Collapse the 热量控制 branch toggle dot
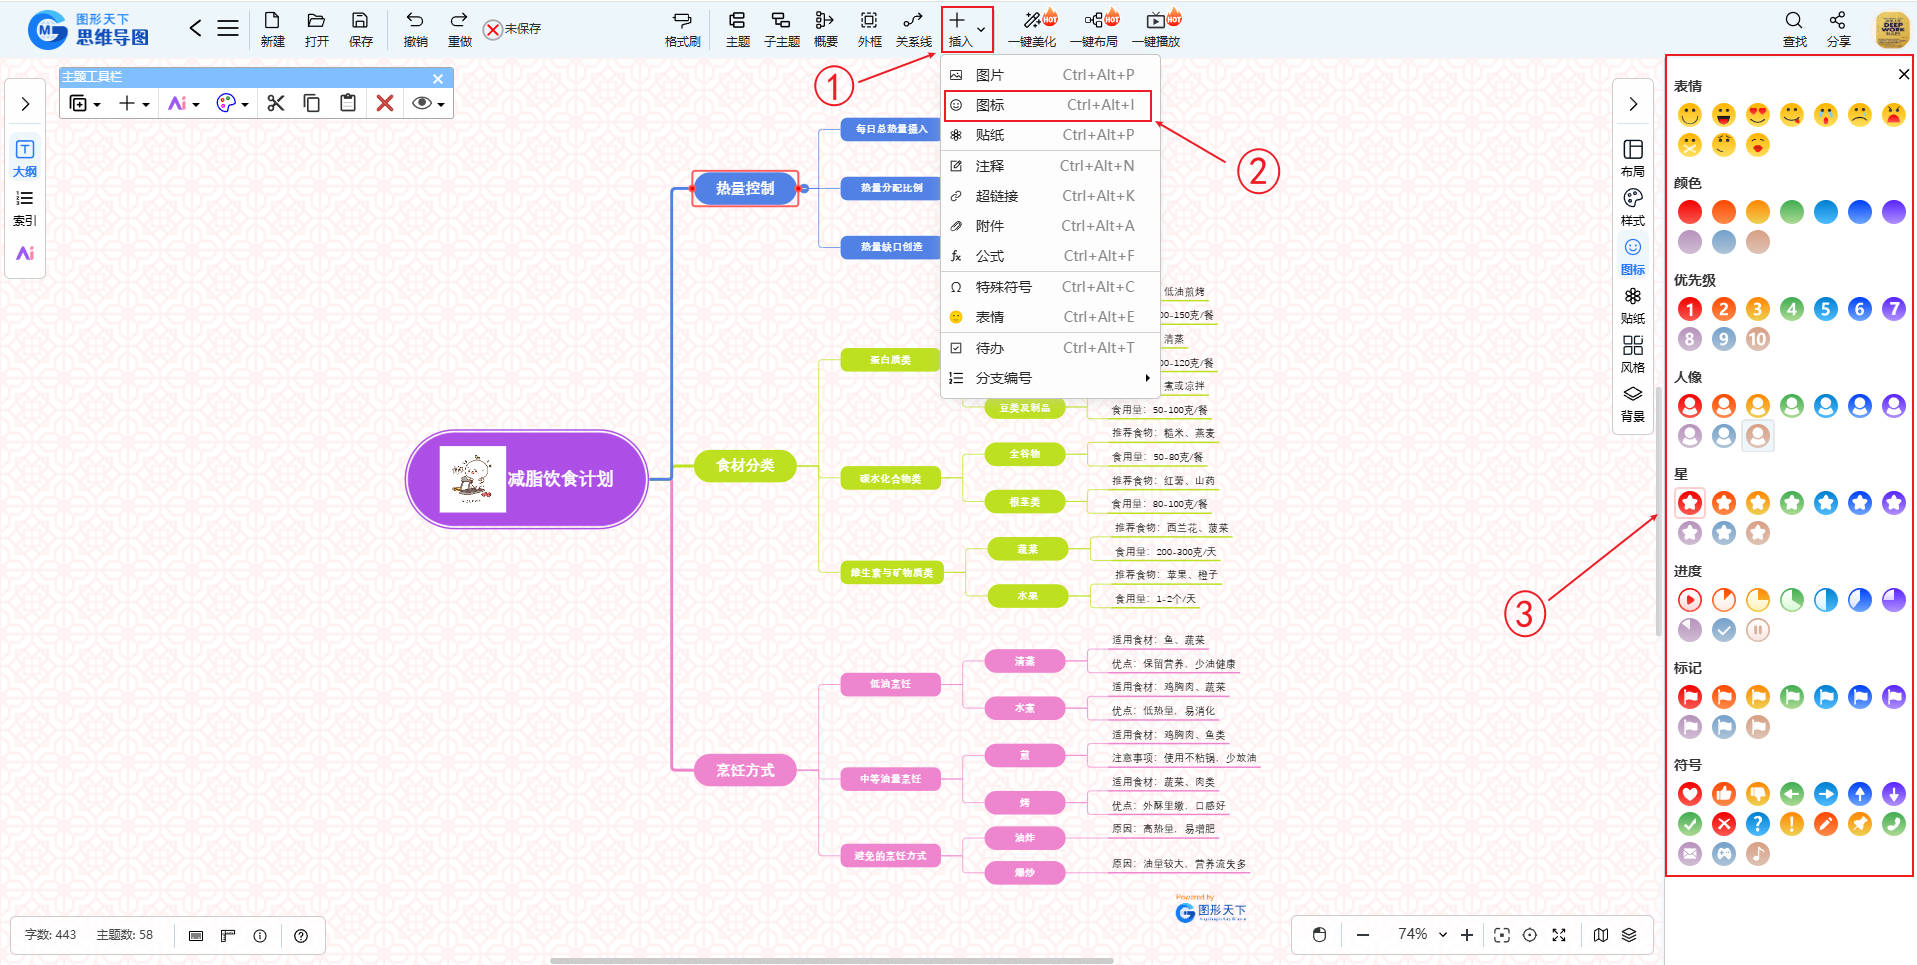 point(804,188)
